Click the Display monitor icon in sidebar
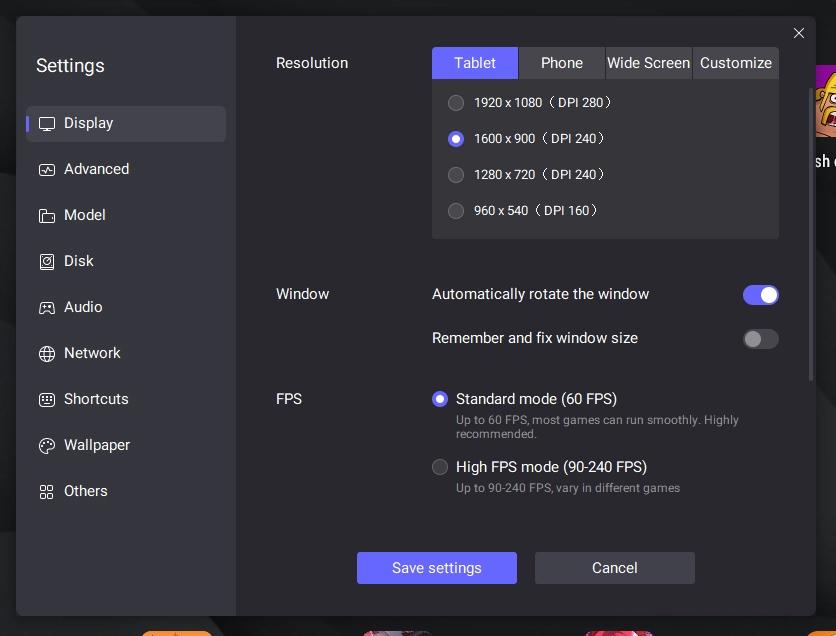Screen dimensions: 836x636 pyautogui.click(x=47, y=124)
